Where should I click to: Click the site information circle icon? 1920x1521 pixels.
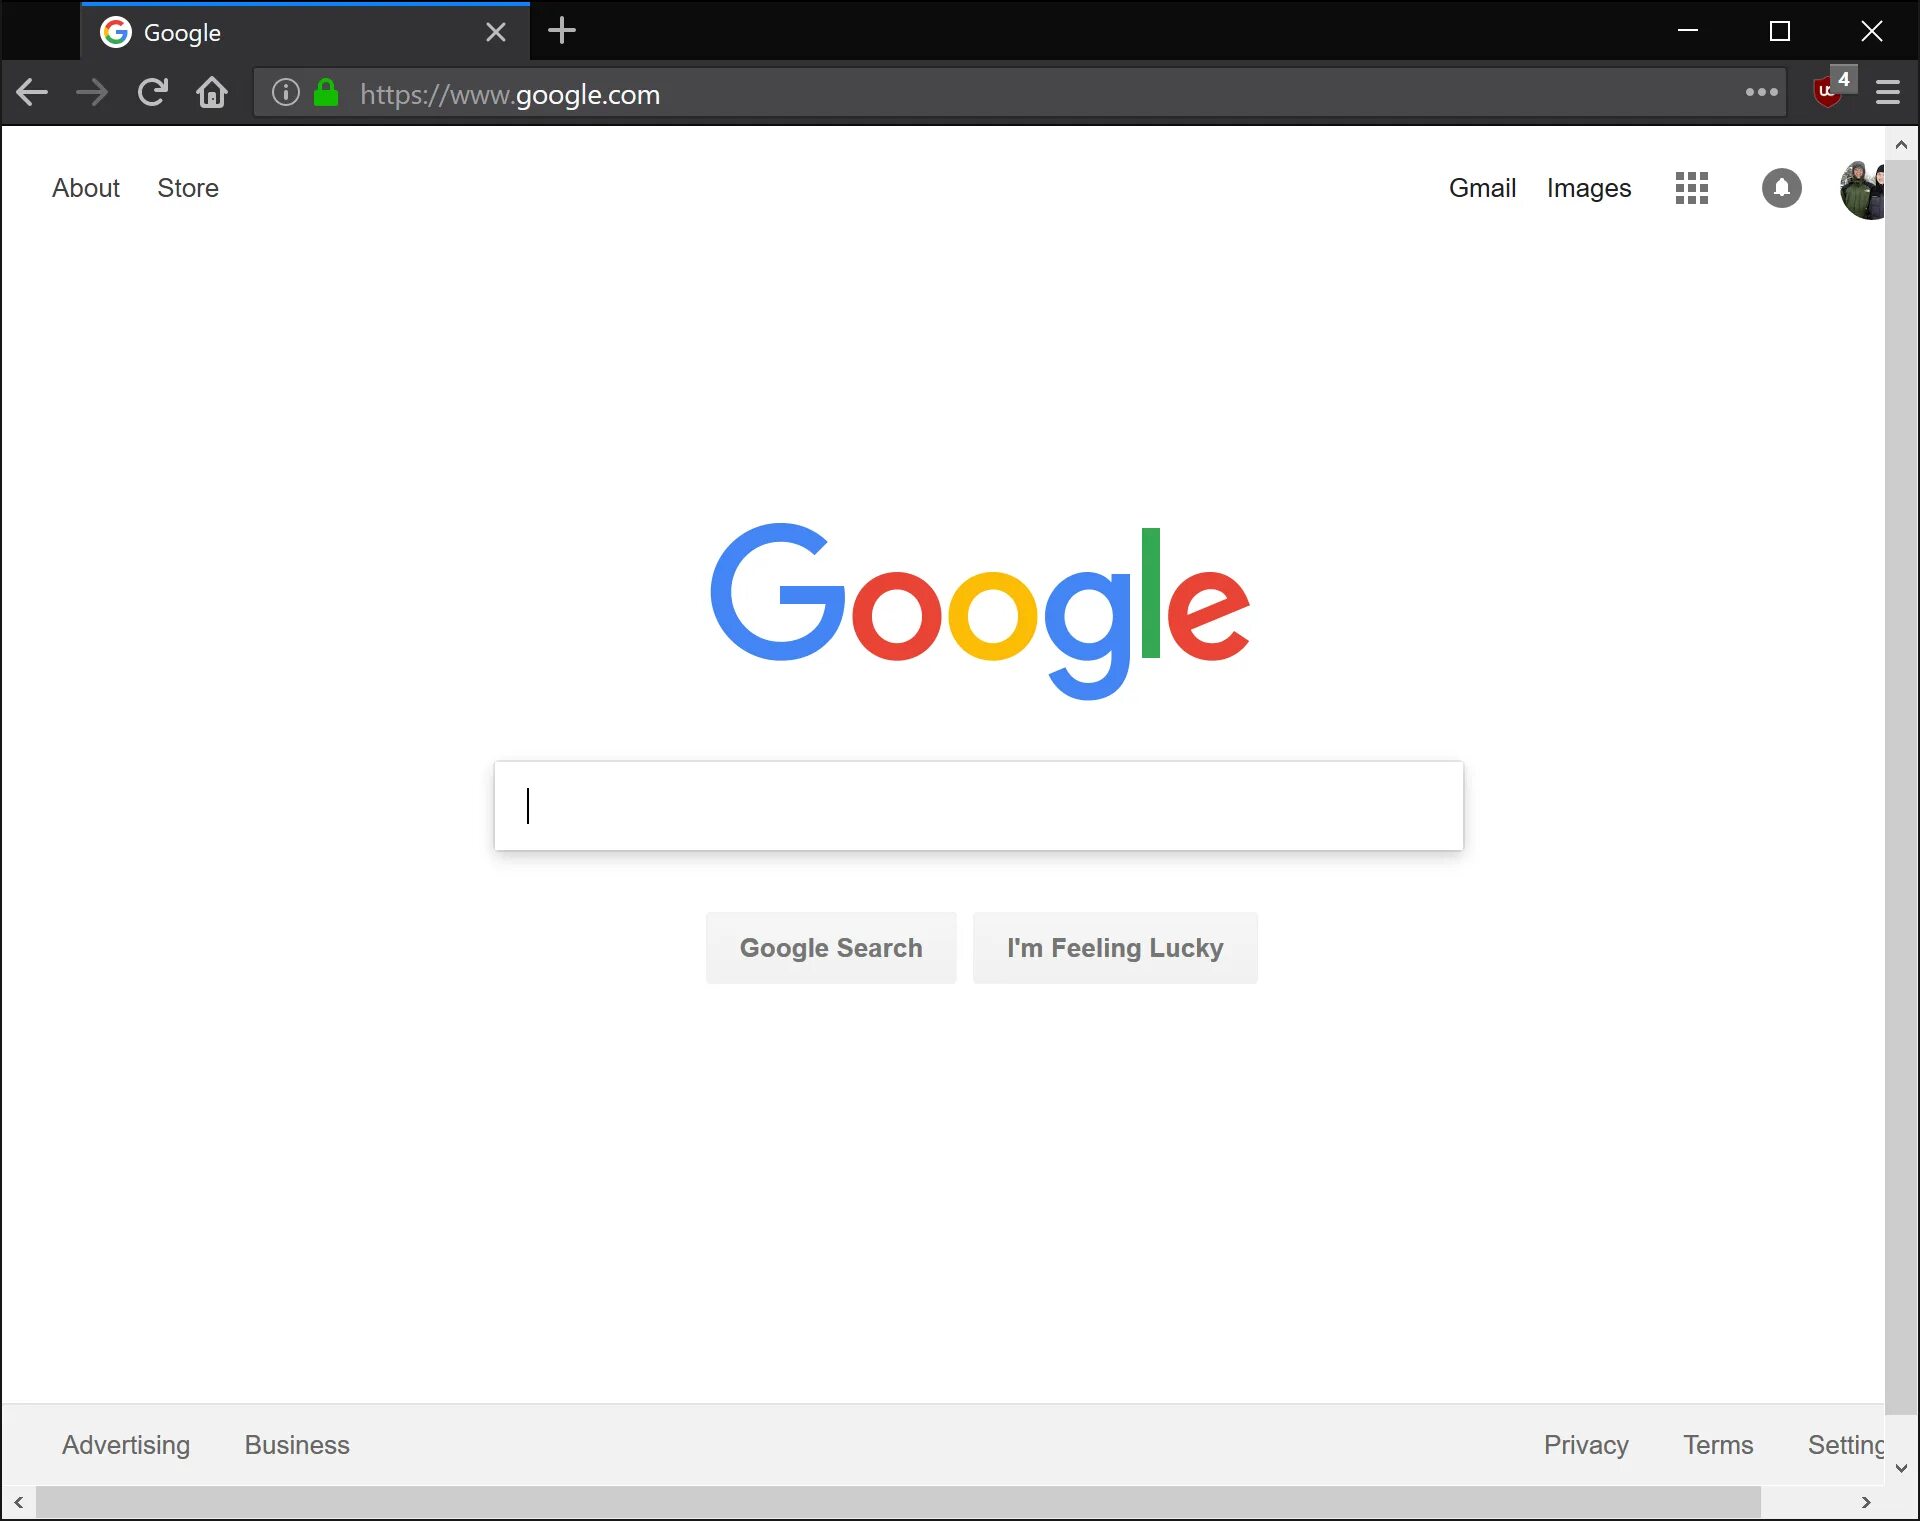point(287,94)
